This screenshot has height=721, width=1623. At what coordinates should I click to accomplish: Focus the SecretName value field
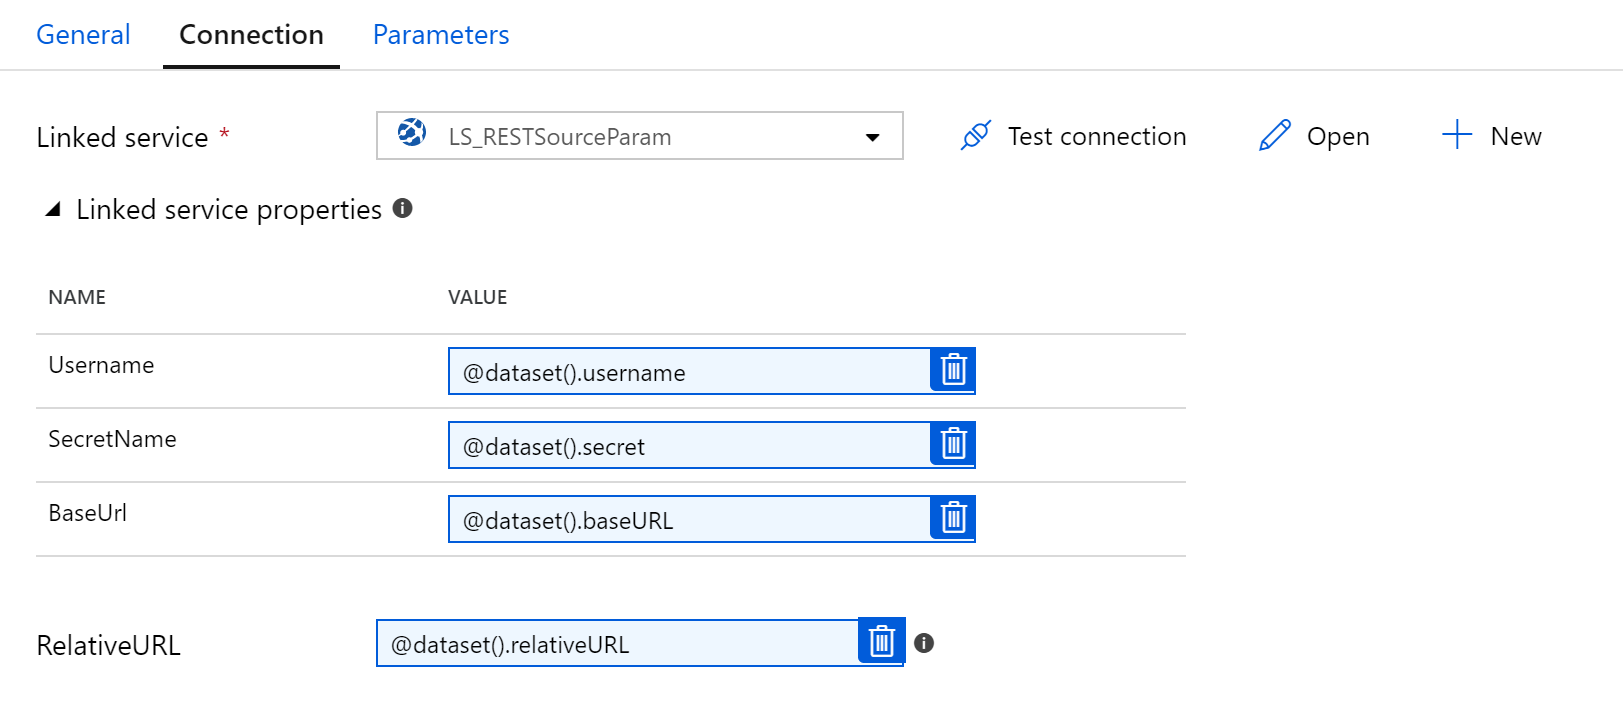point(689,446)
